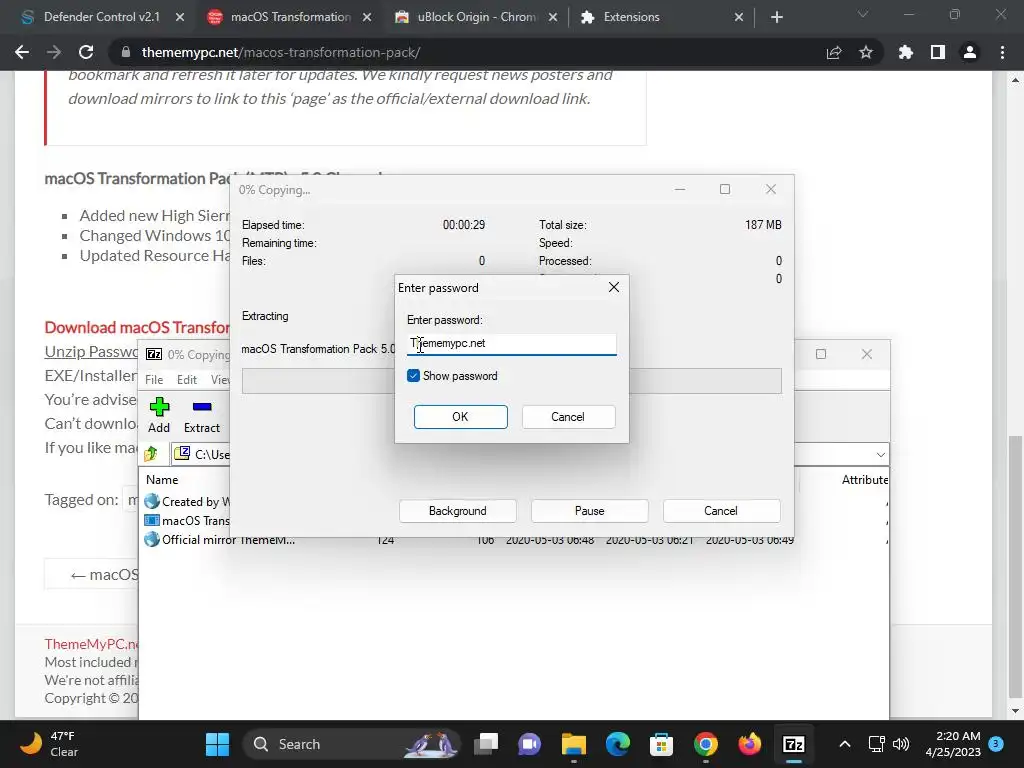This screenshot has height=768, width=1024.
Task: Click the extraction progress bar
Action: (511, 381)
